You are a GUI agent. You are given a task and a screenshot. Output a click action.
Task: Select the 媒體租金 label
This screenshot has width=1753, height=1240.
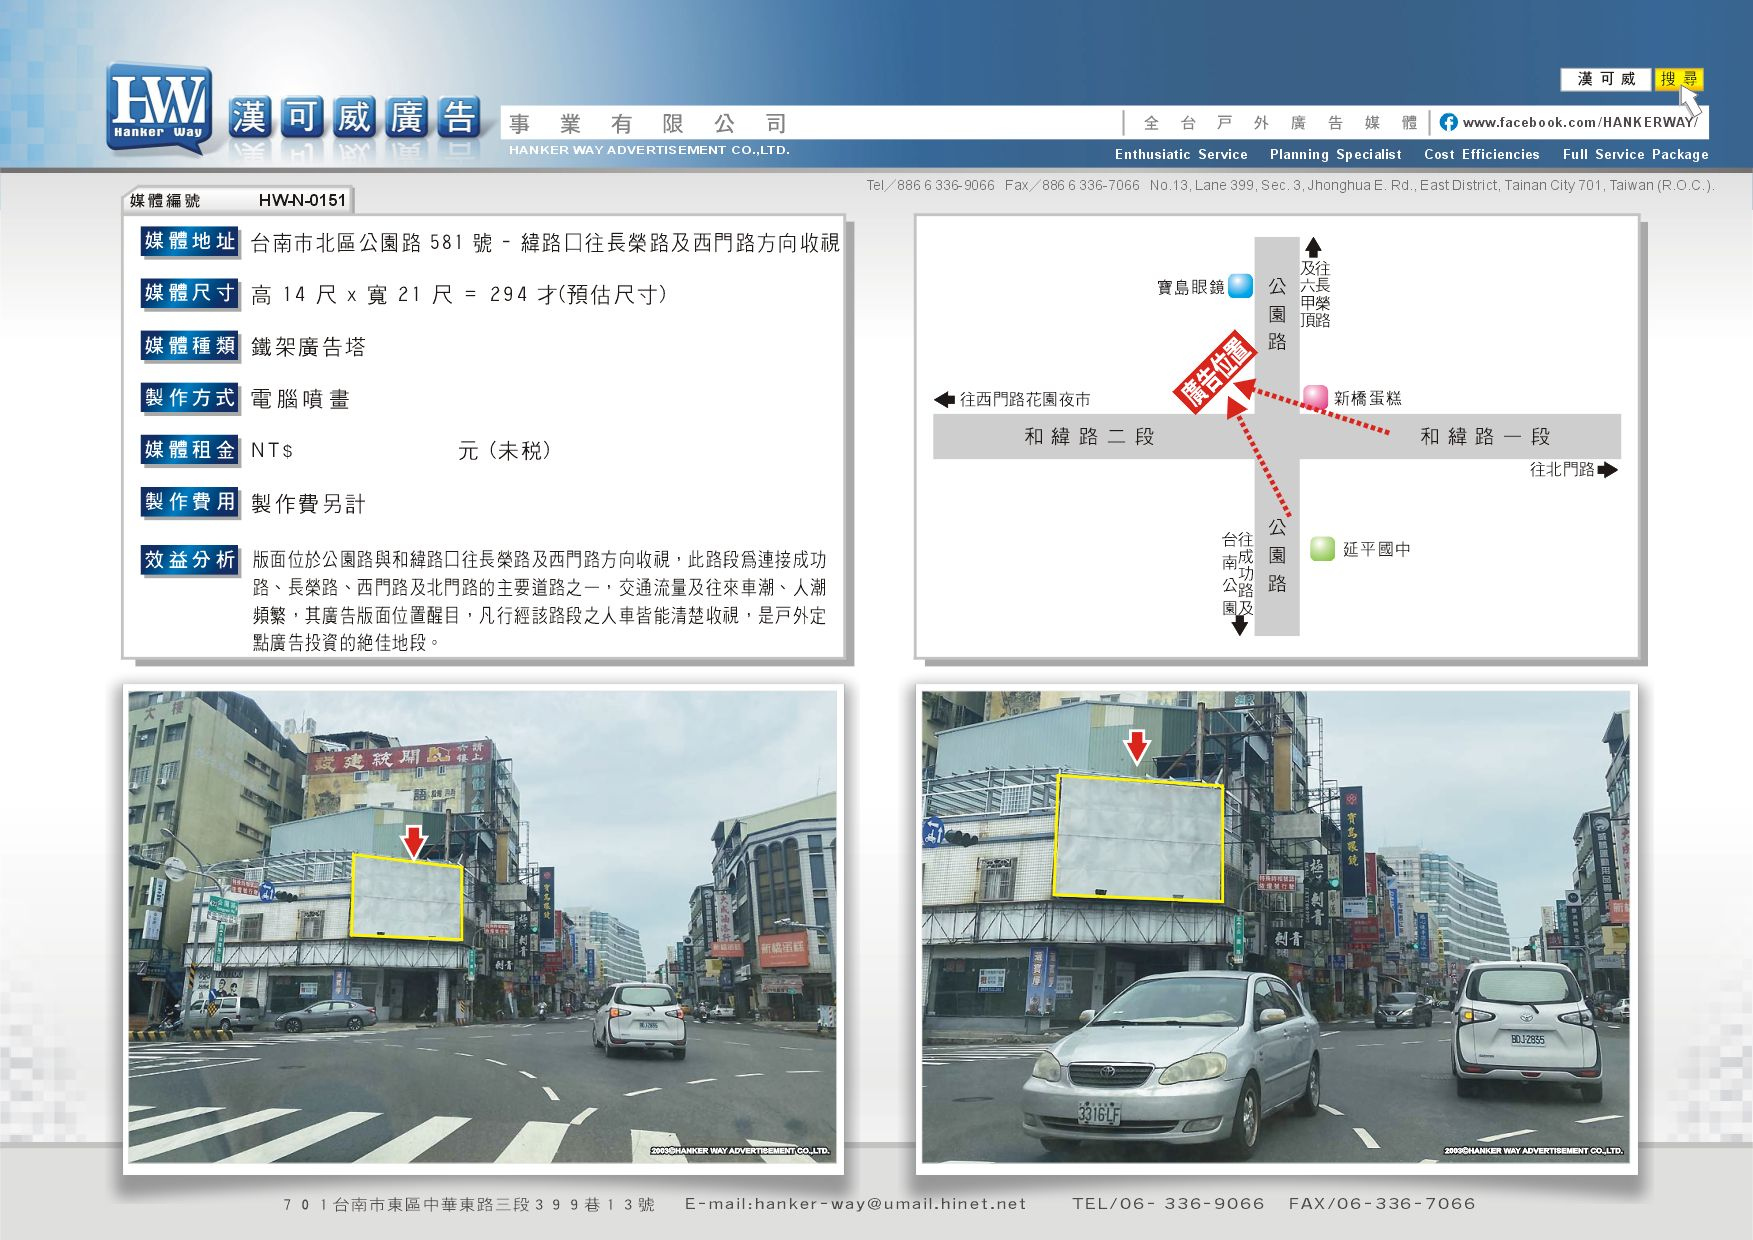coord(190,450)
